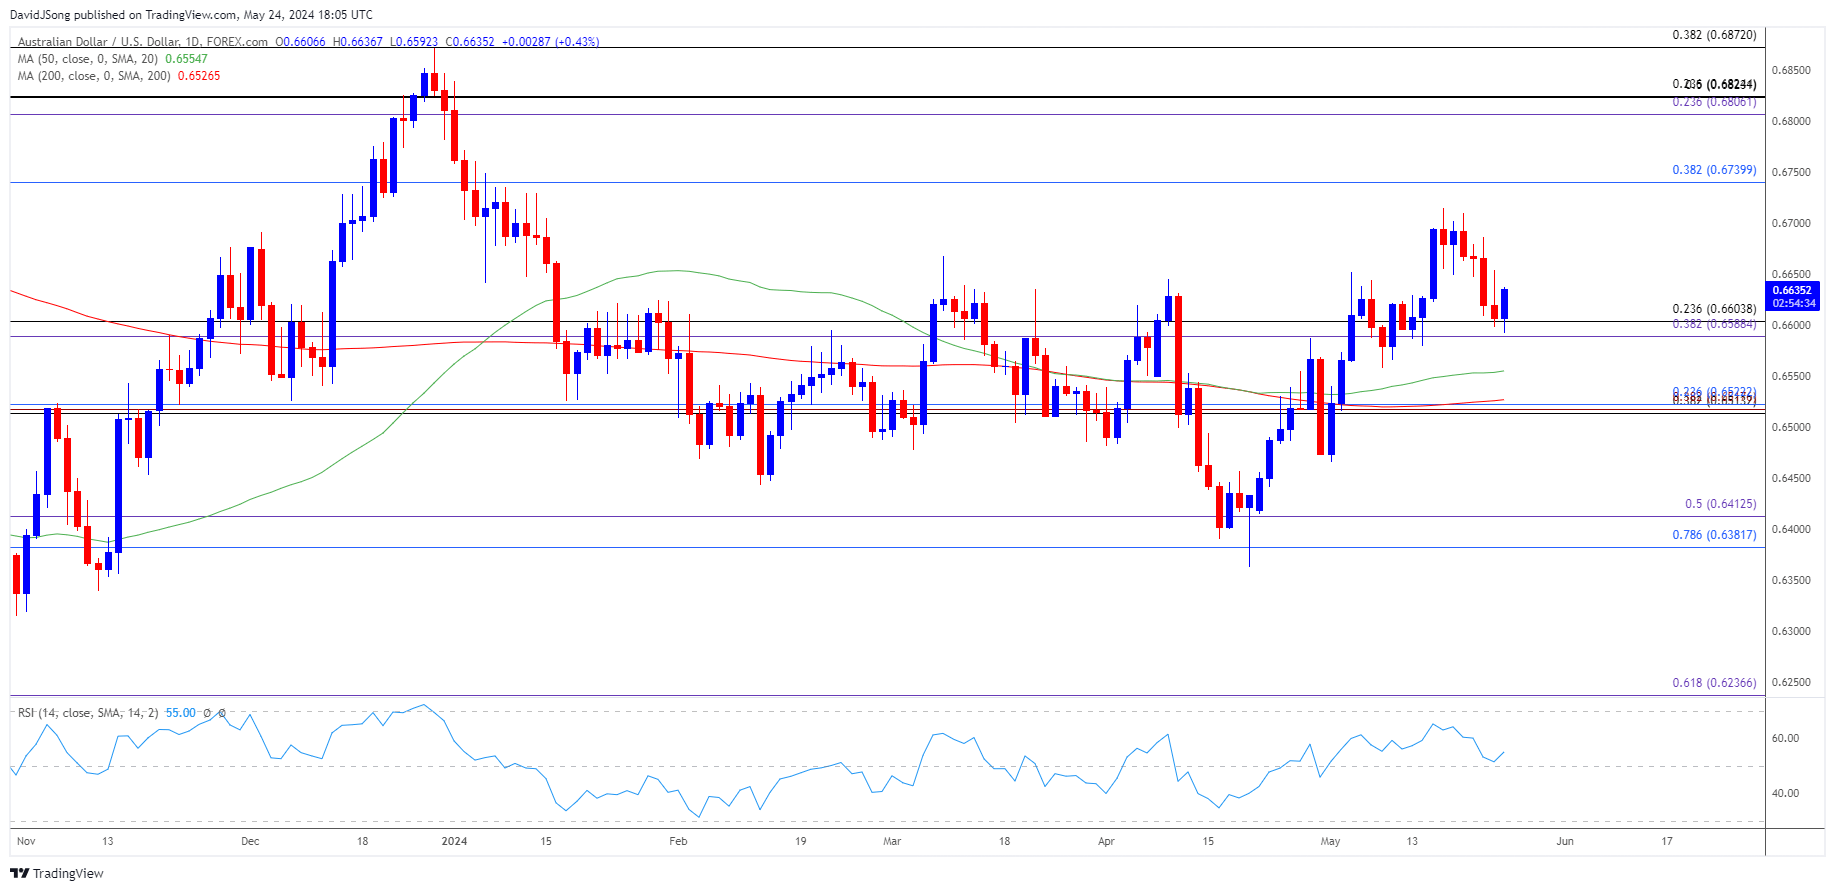The height and width of the screenshot is (891, 1835).
Task: Click the Fibonacci label 0.236 (0.68061)
Action: click(x=1714, y=102)
